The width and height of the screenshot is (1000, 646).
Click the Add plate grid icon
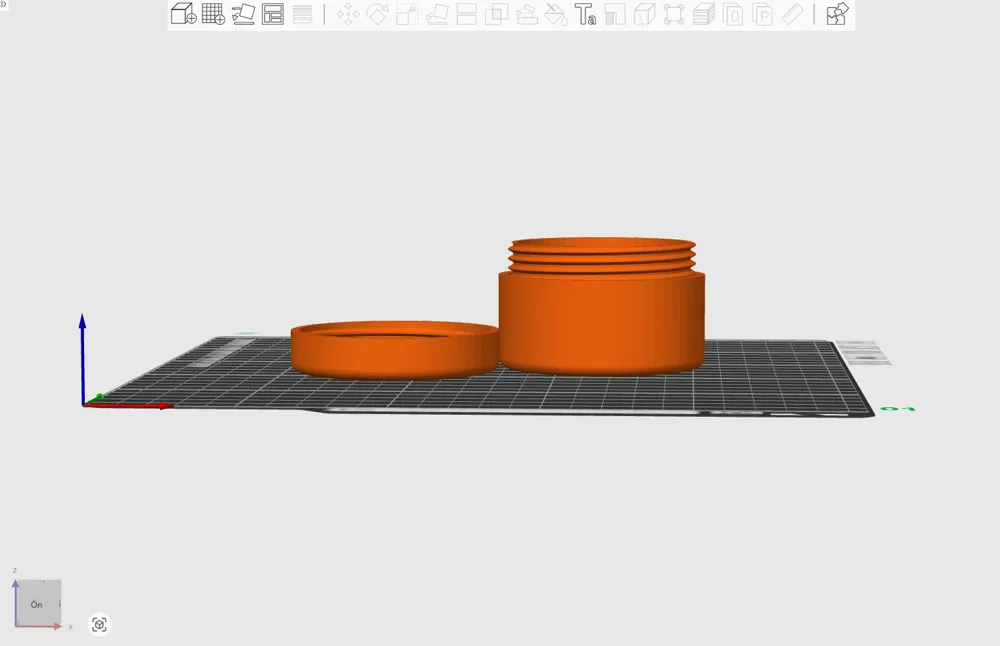click(x=213, y=13)
